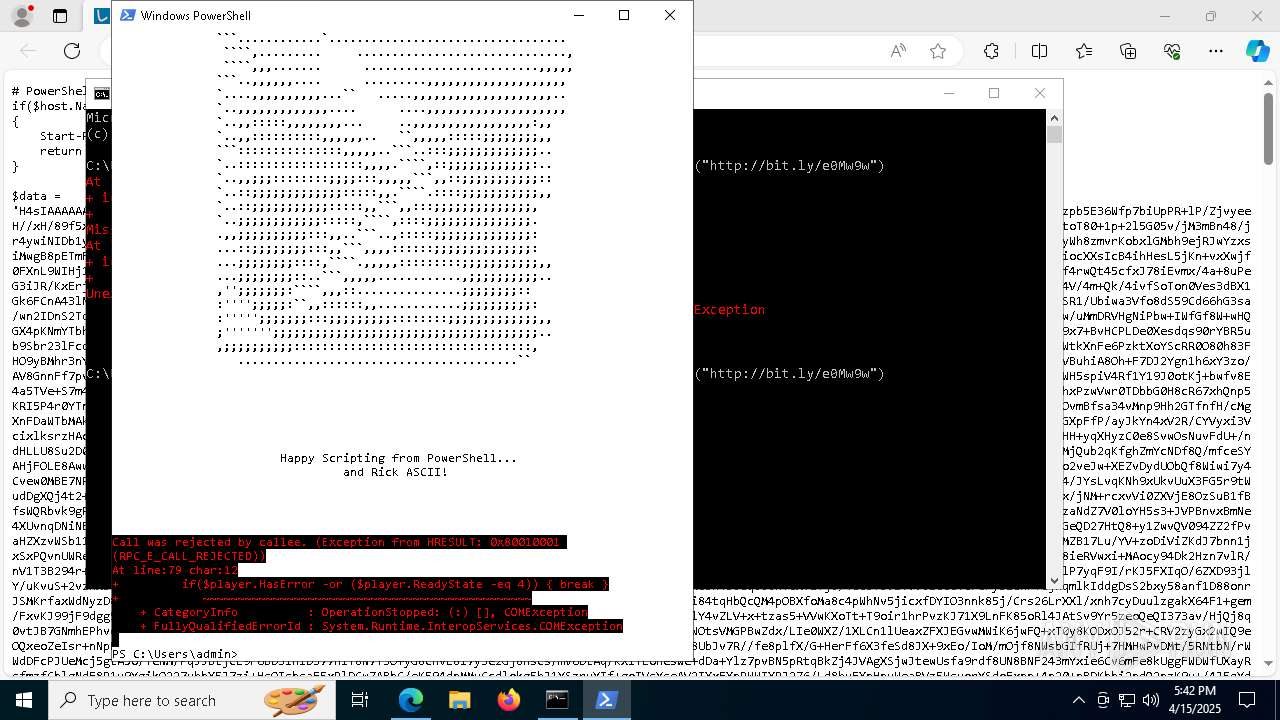Open Edge favorites list icon
The width and height of the screenshot is (1280, 720).
point(1084,51)
